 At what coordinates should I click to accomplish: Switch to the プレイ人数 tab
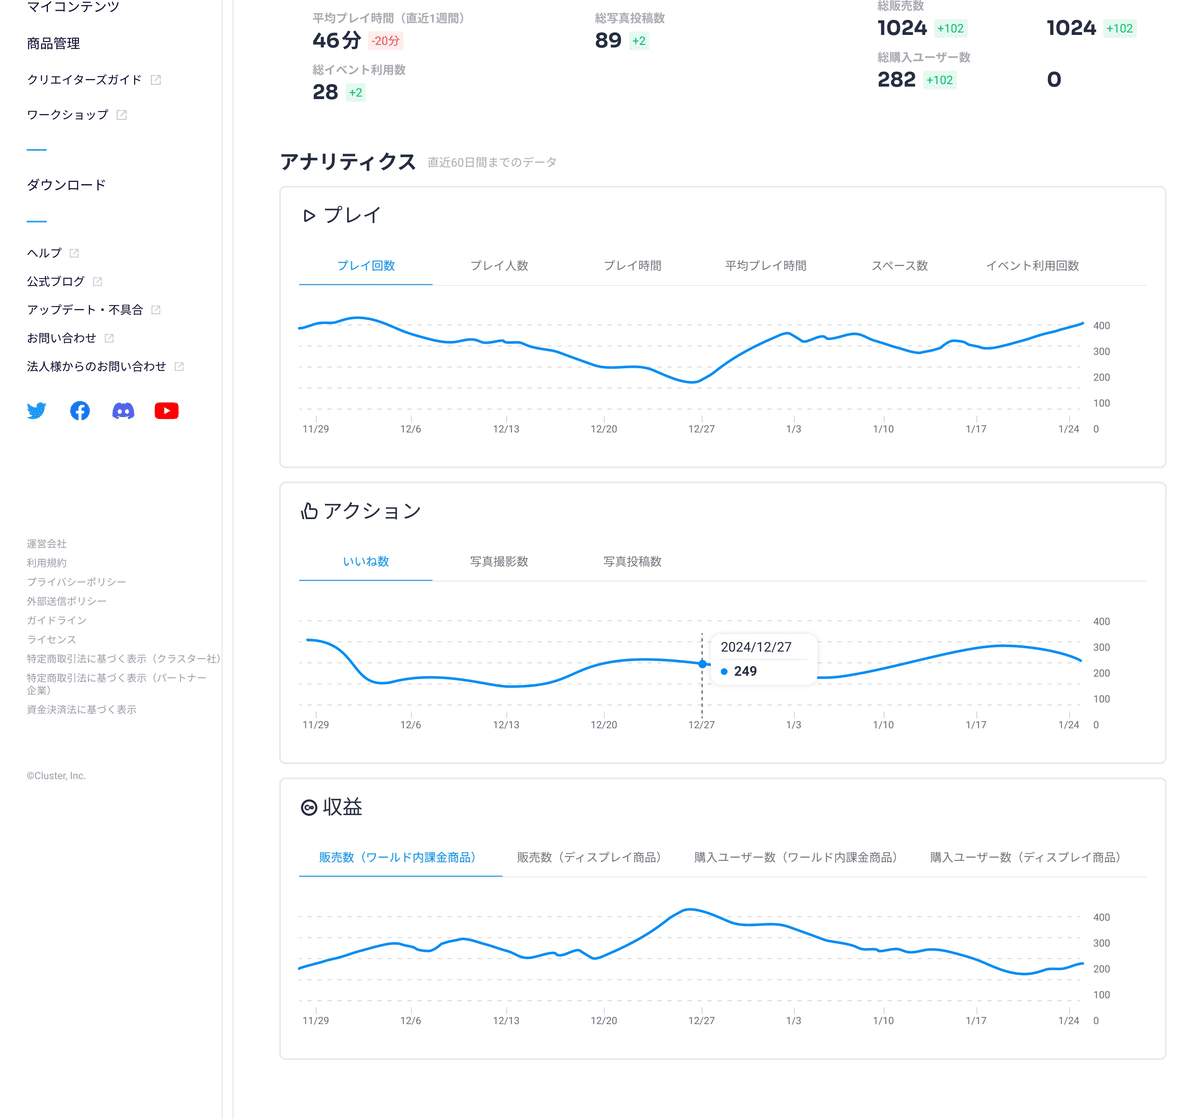(499, 266)
